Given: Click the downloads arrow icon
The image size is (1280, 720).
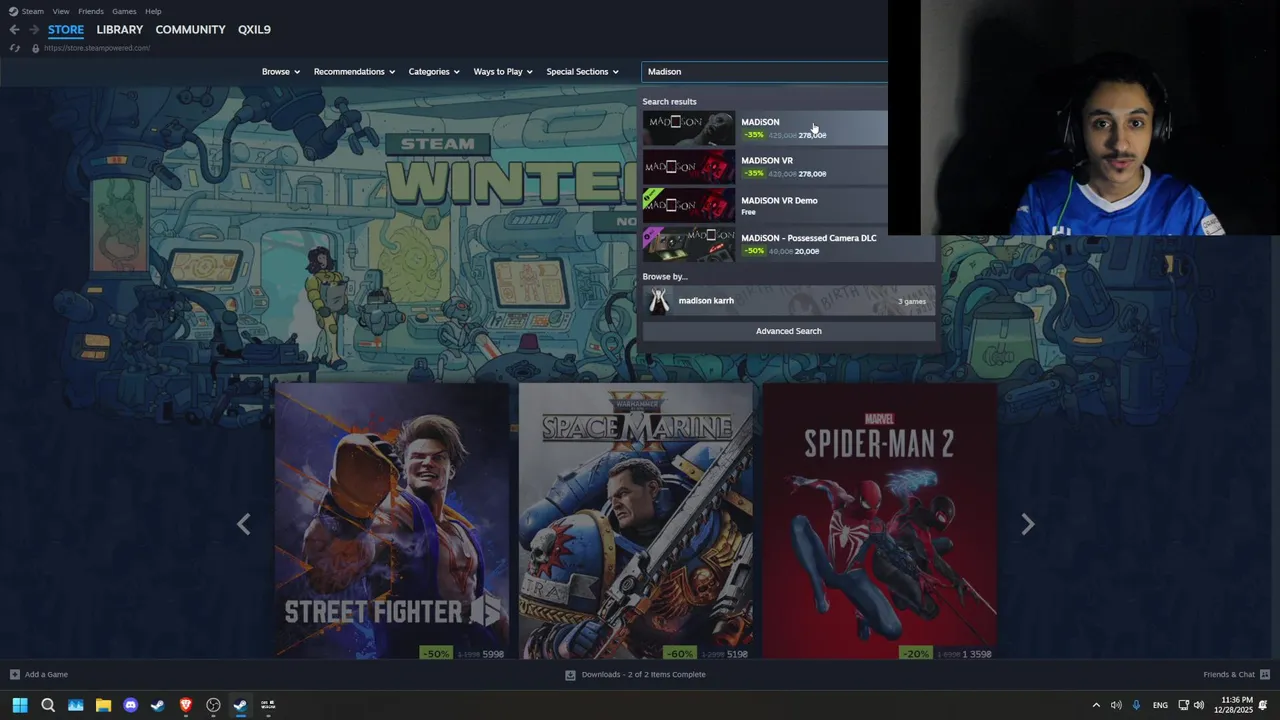Looking at the screenshot, I should pos(571,674).
